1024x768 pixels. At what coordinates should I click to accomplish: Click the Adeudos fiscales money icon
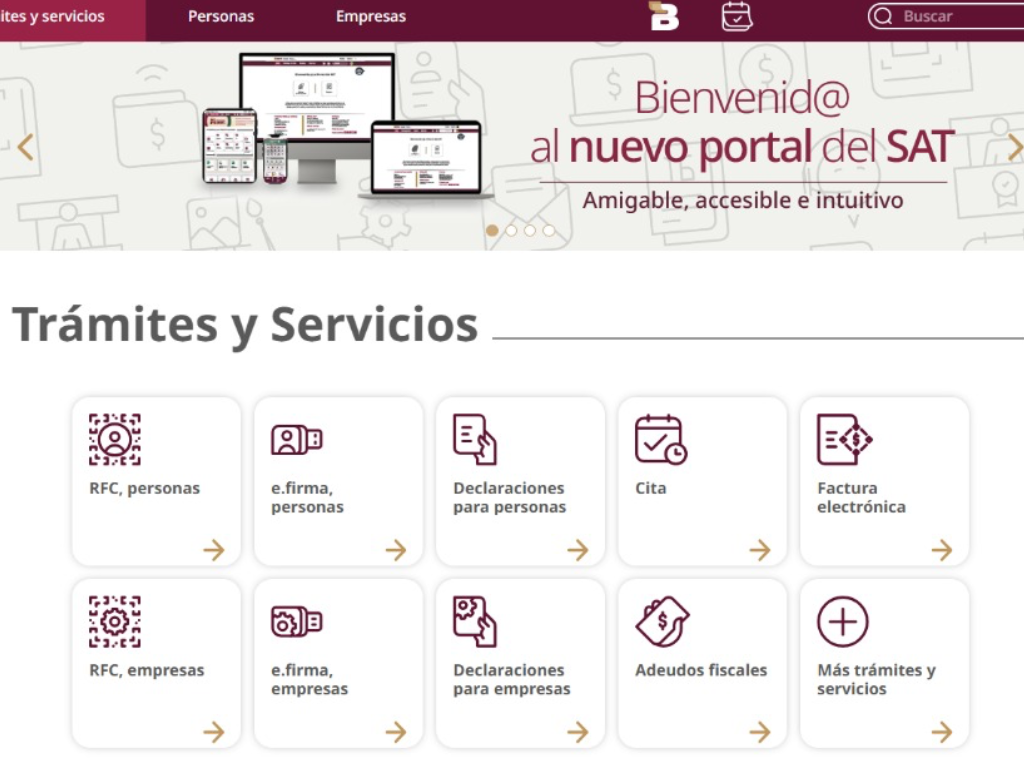click(x=662, y=622)
